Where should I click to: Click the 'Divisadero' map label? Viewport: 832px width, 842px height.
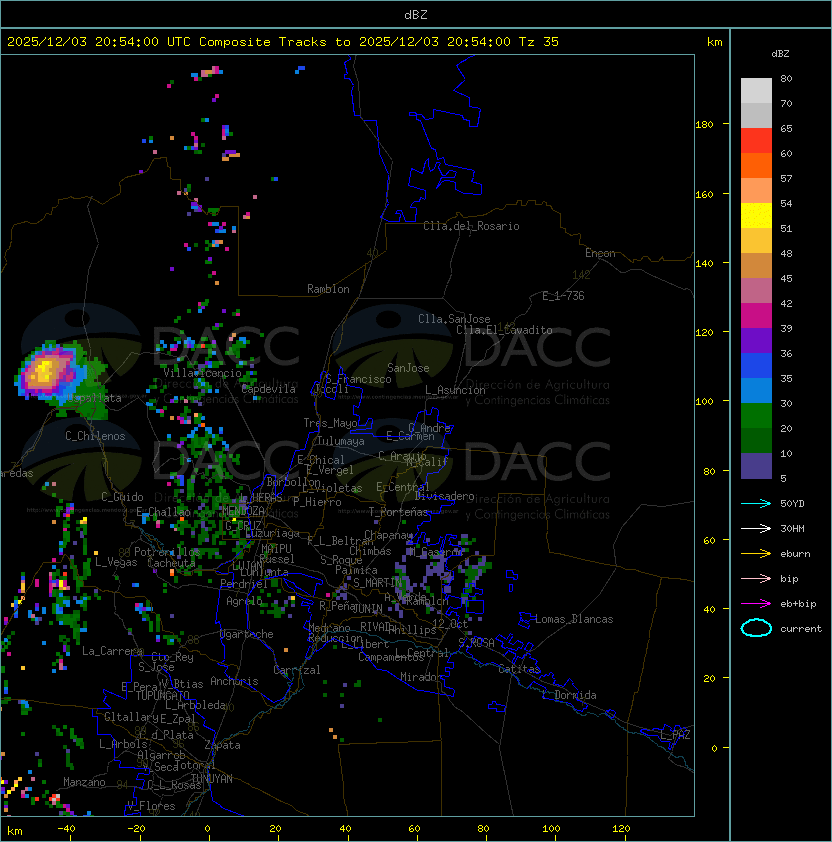point(445,496)
